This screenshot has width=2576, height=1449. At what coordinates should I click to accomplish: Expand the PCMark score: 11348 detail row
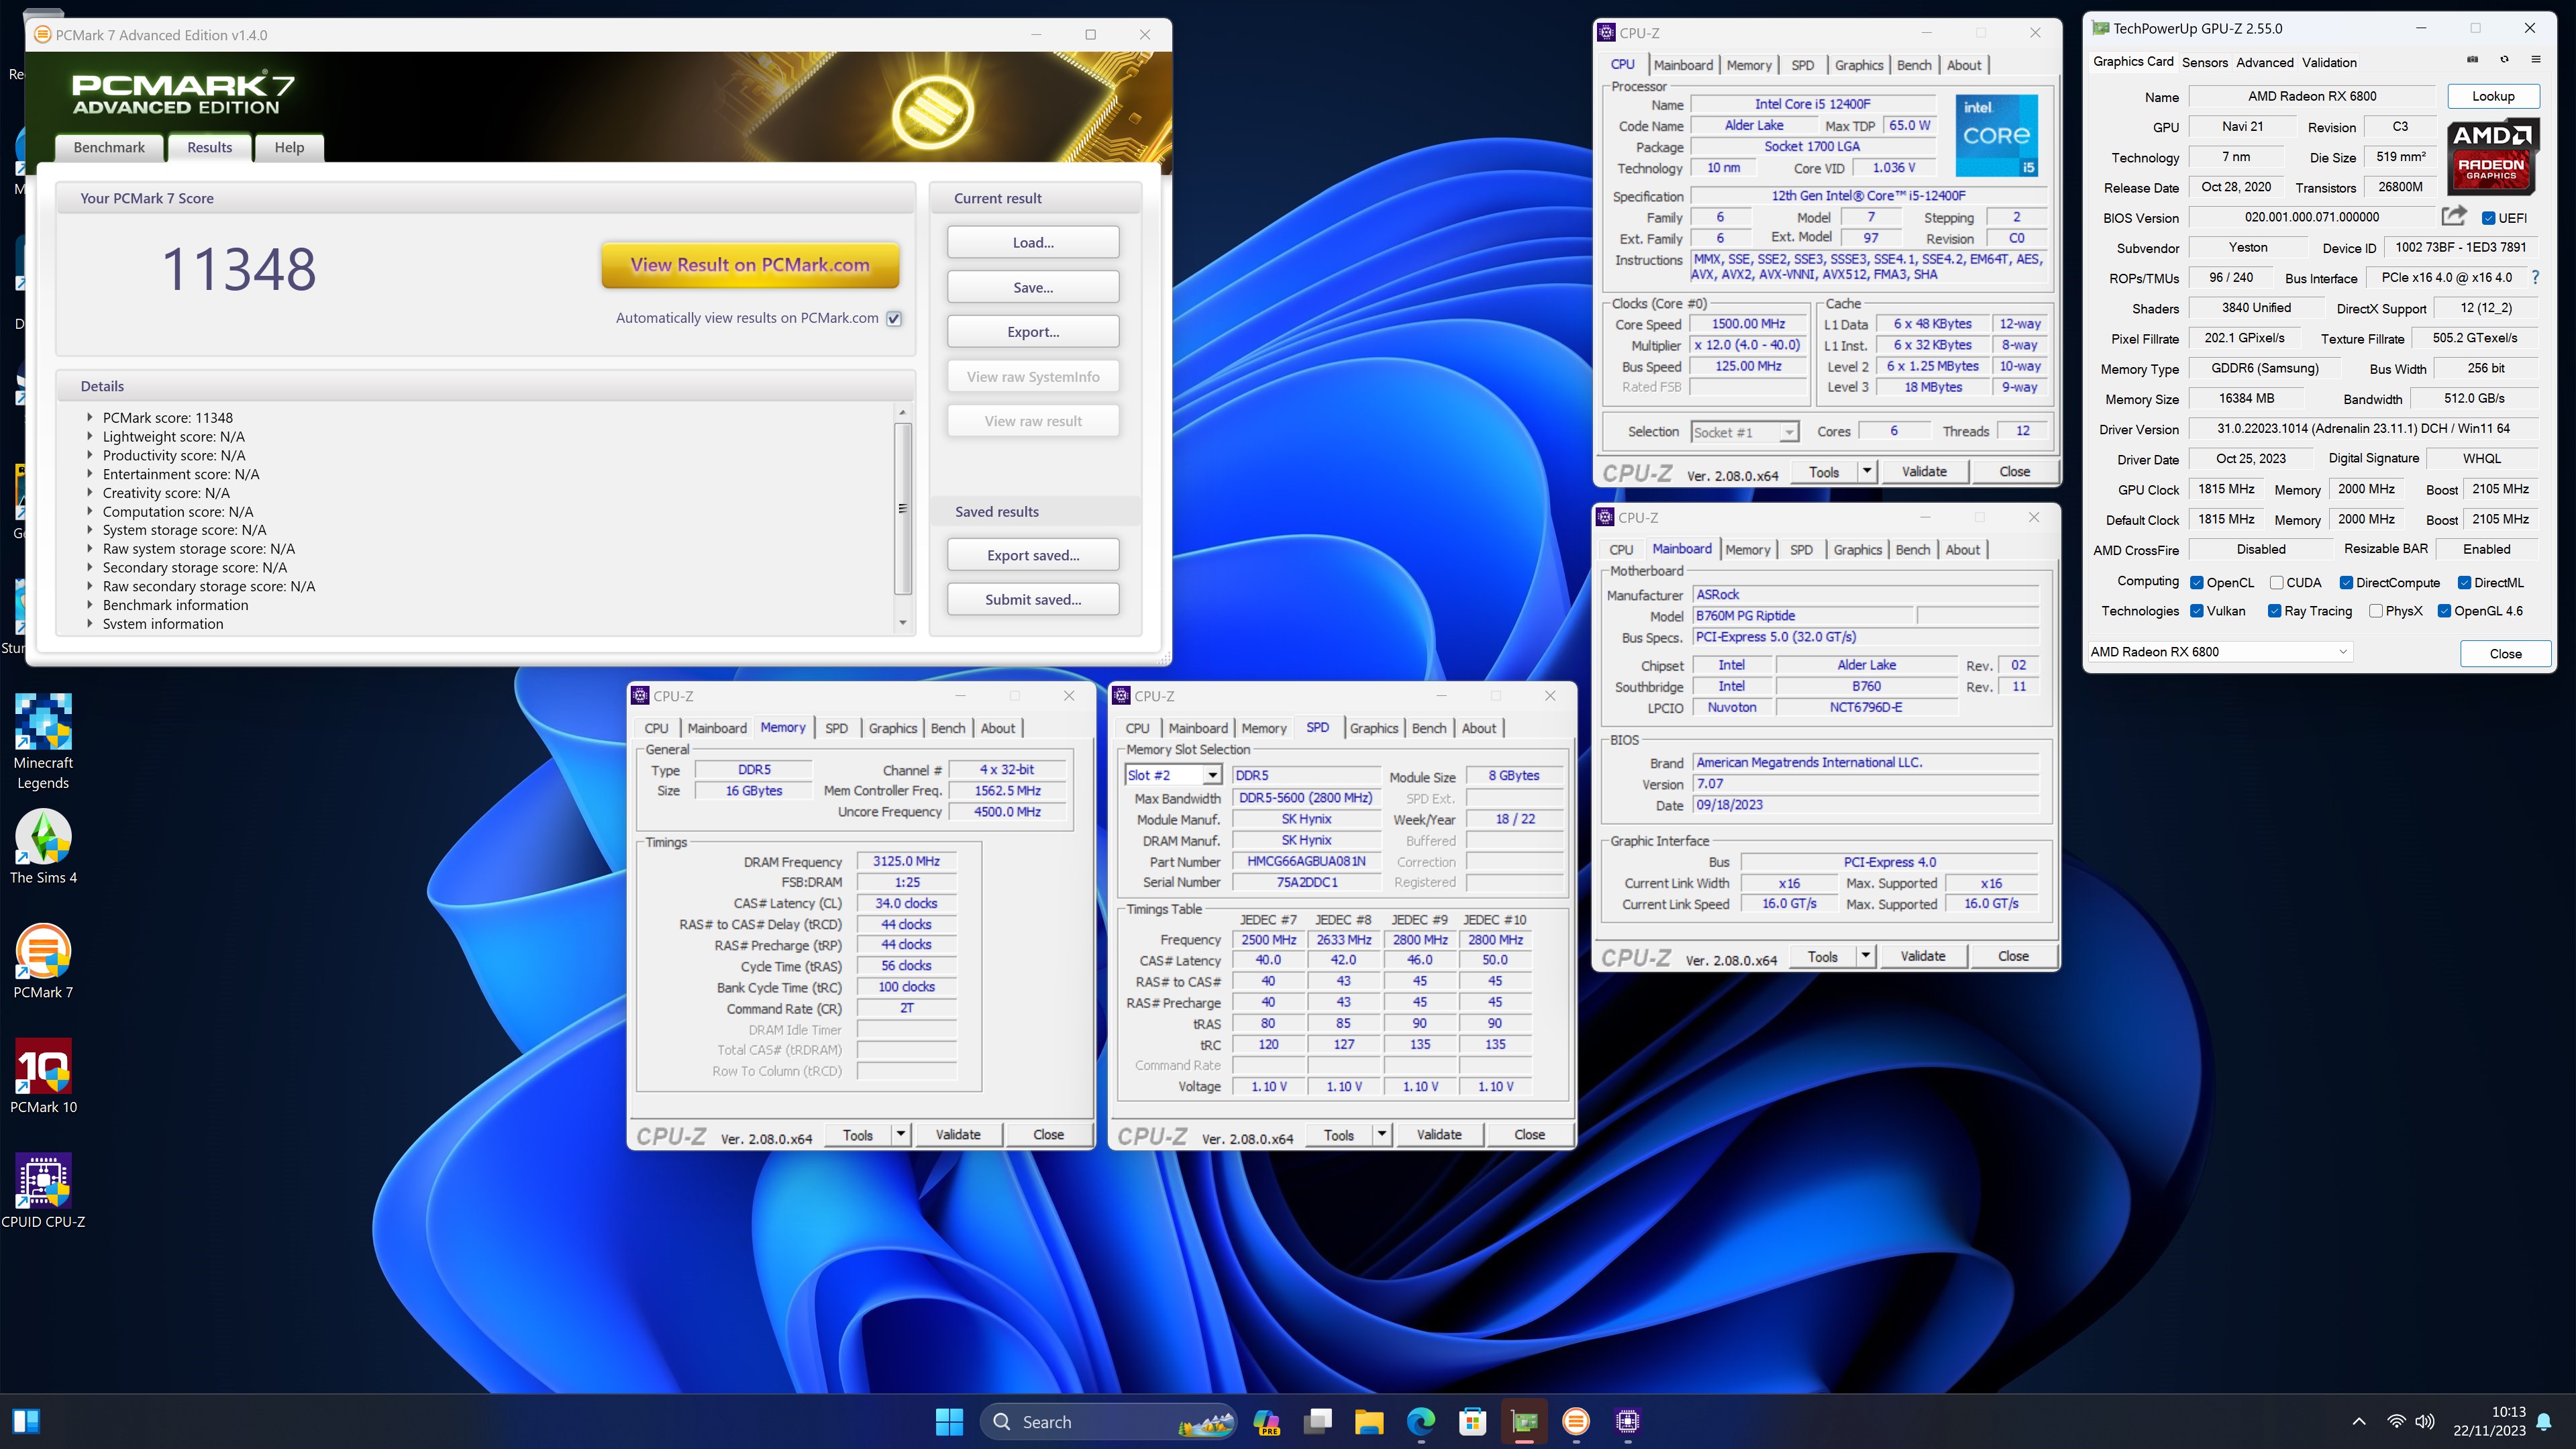point(89,418)
